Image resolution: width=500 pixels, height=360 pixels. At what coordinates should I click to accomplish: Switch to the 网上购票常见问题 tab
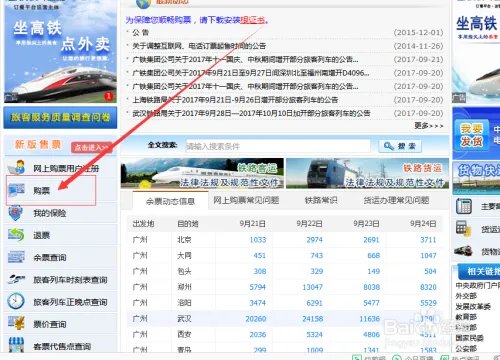[246, 200]
